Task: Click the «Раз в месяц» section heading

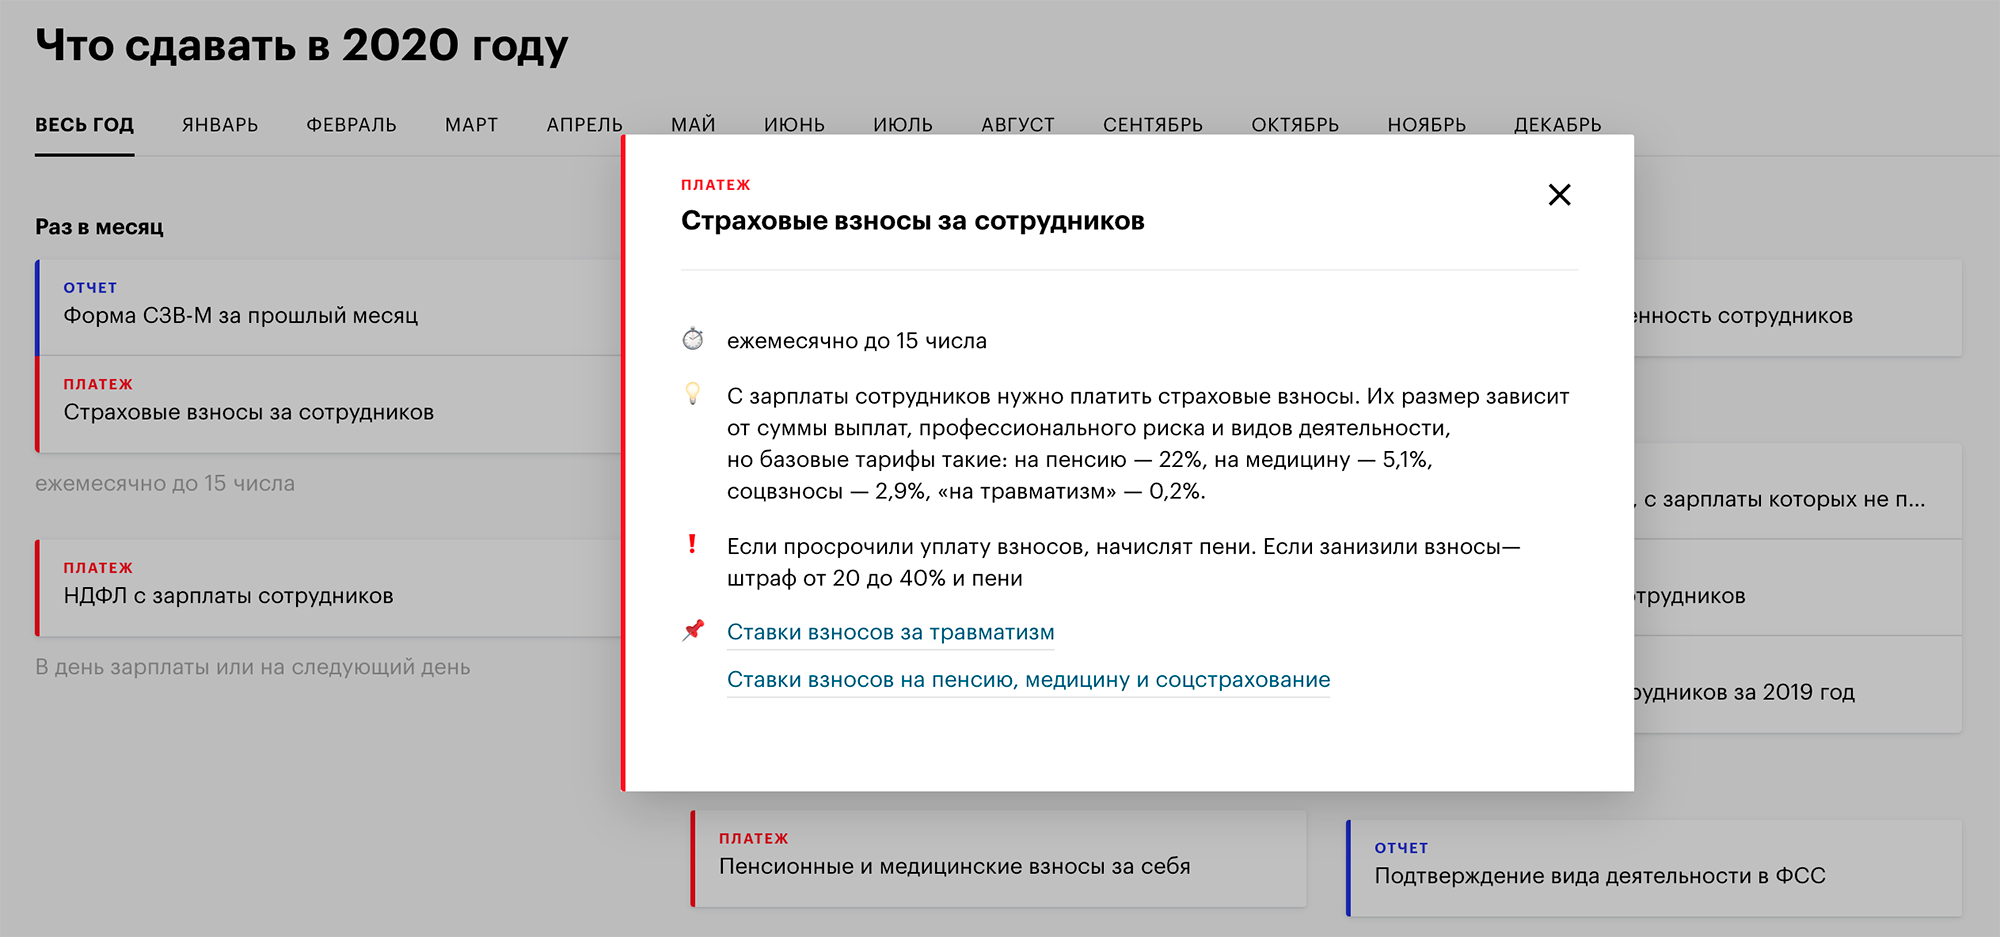Action: click(99, 227)
